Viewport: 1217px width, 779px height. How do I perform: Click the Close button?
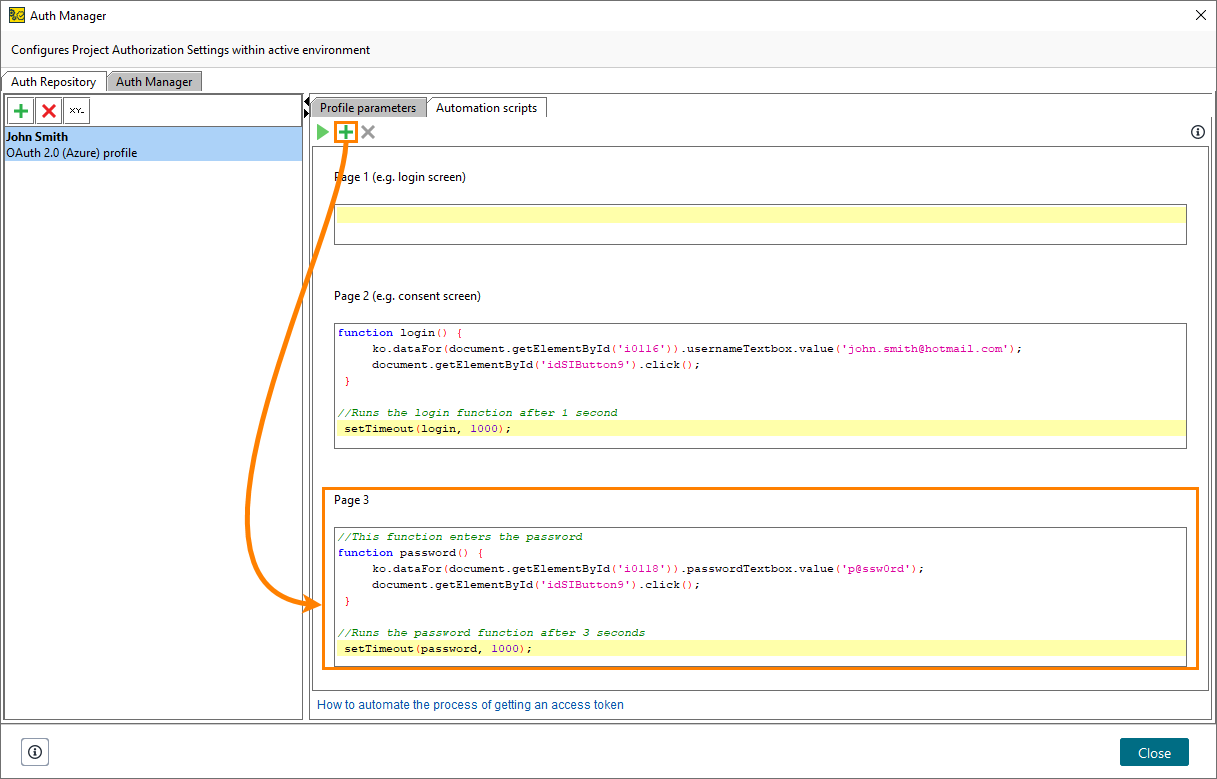click(1154, 751)
